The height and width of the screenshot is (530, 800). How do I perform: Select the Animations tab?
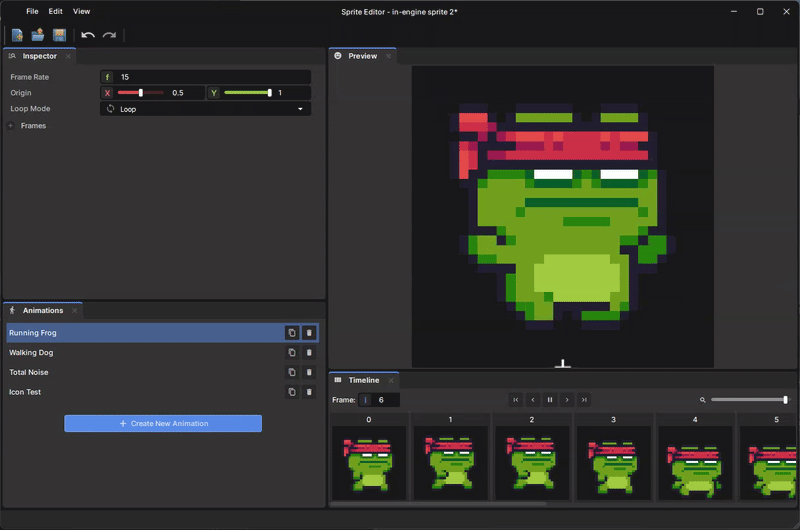point(43,310)
